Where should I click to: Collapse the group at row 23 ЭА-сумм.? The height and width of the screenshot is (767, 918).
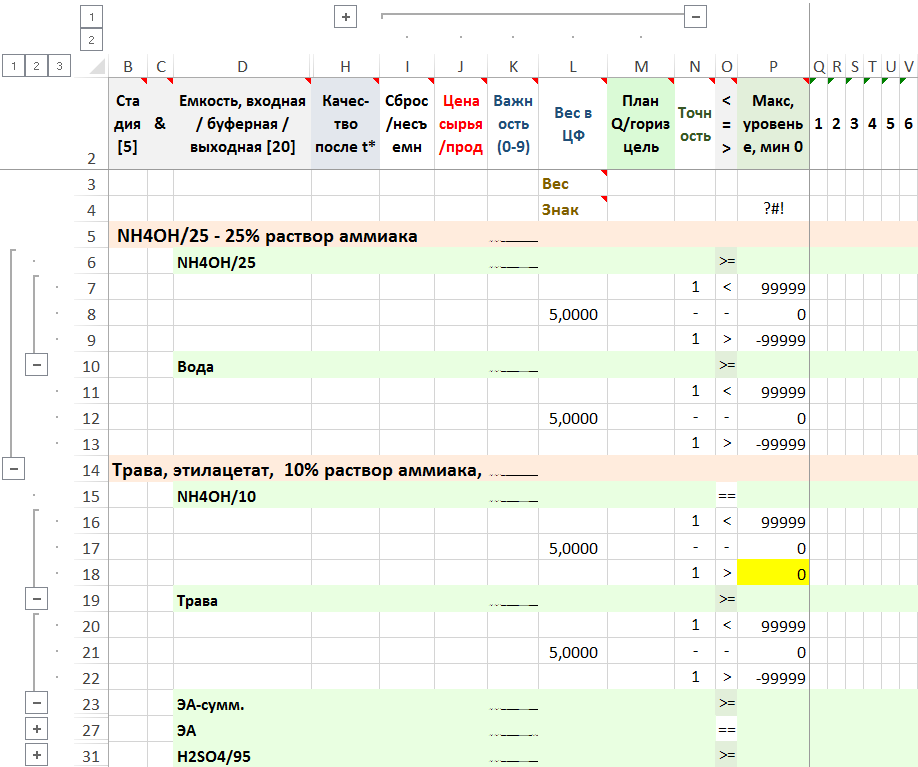click(x=37, y=704)
